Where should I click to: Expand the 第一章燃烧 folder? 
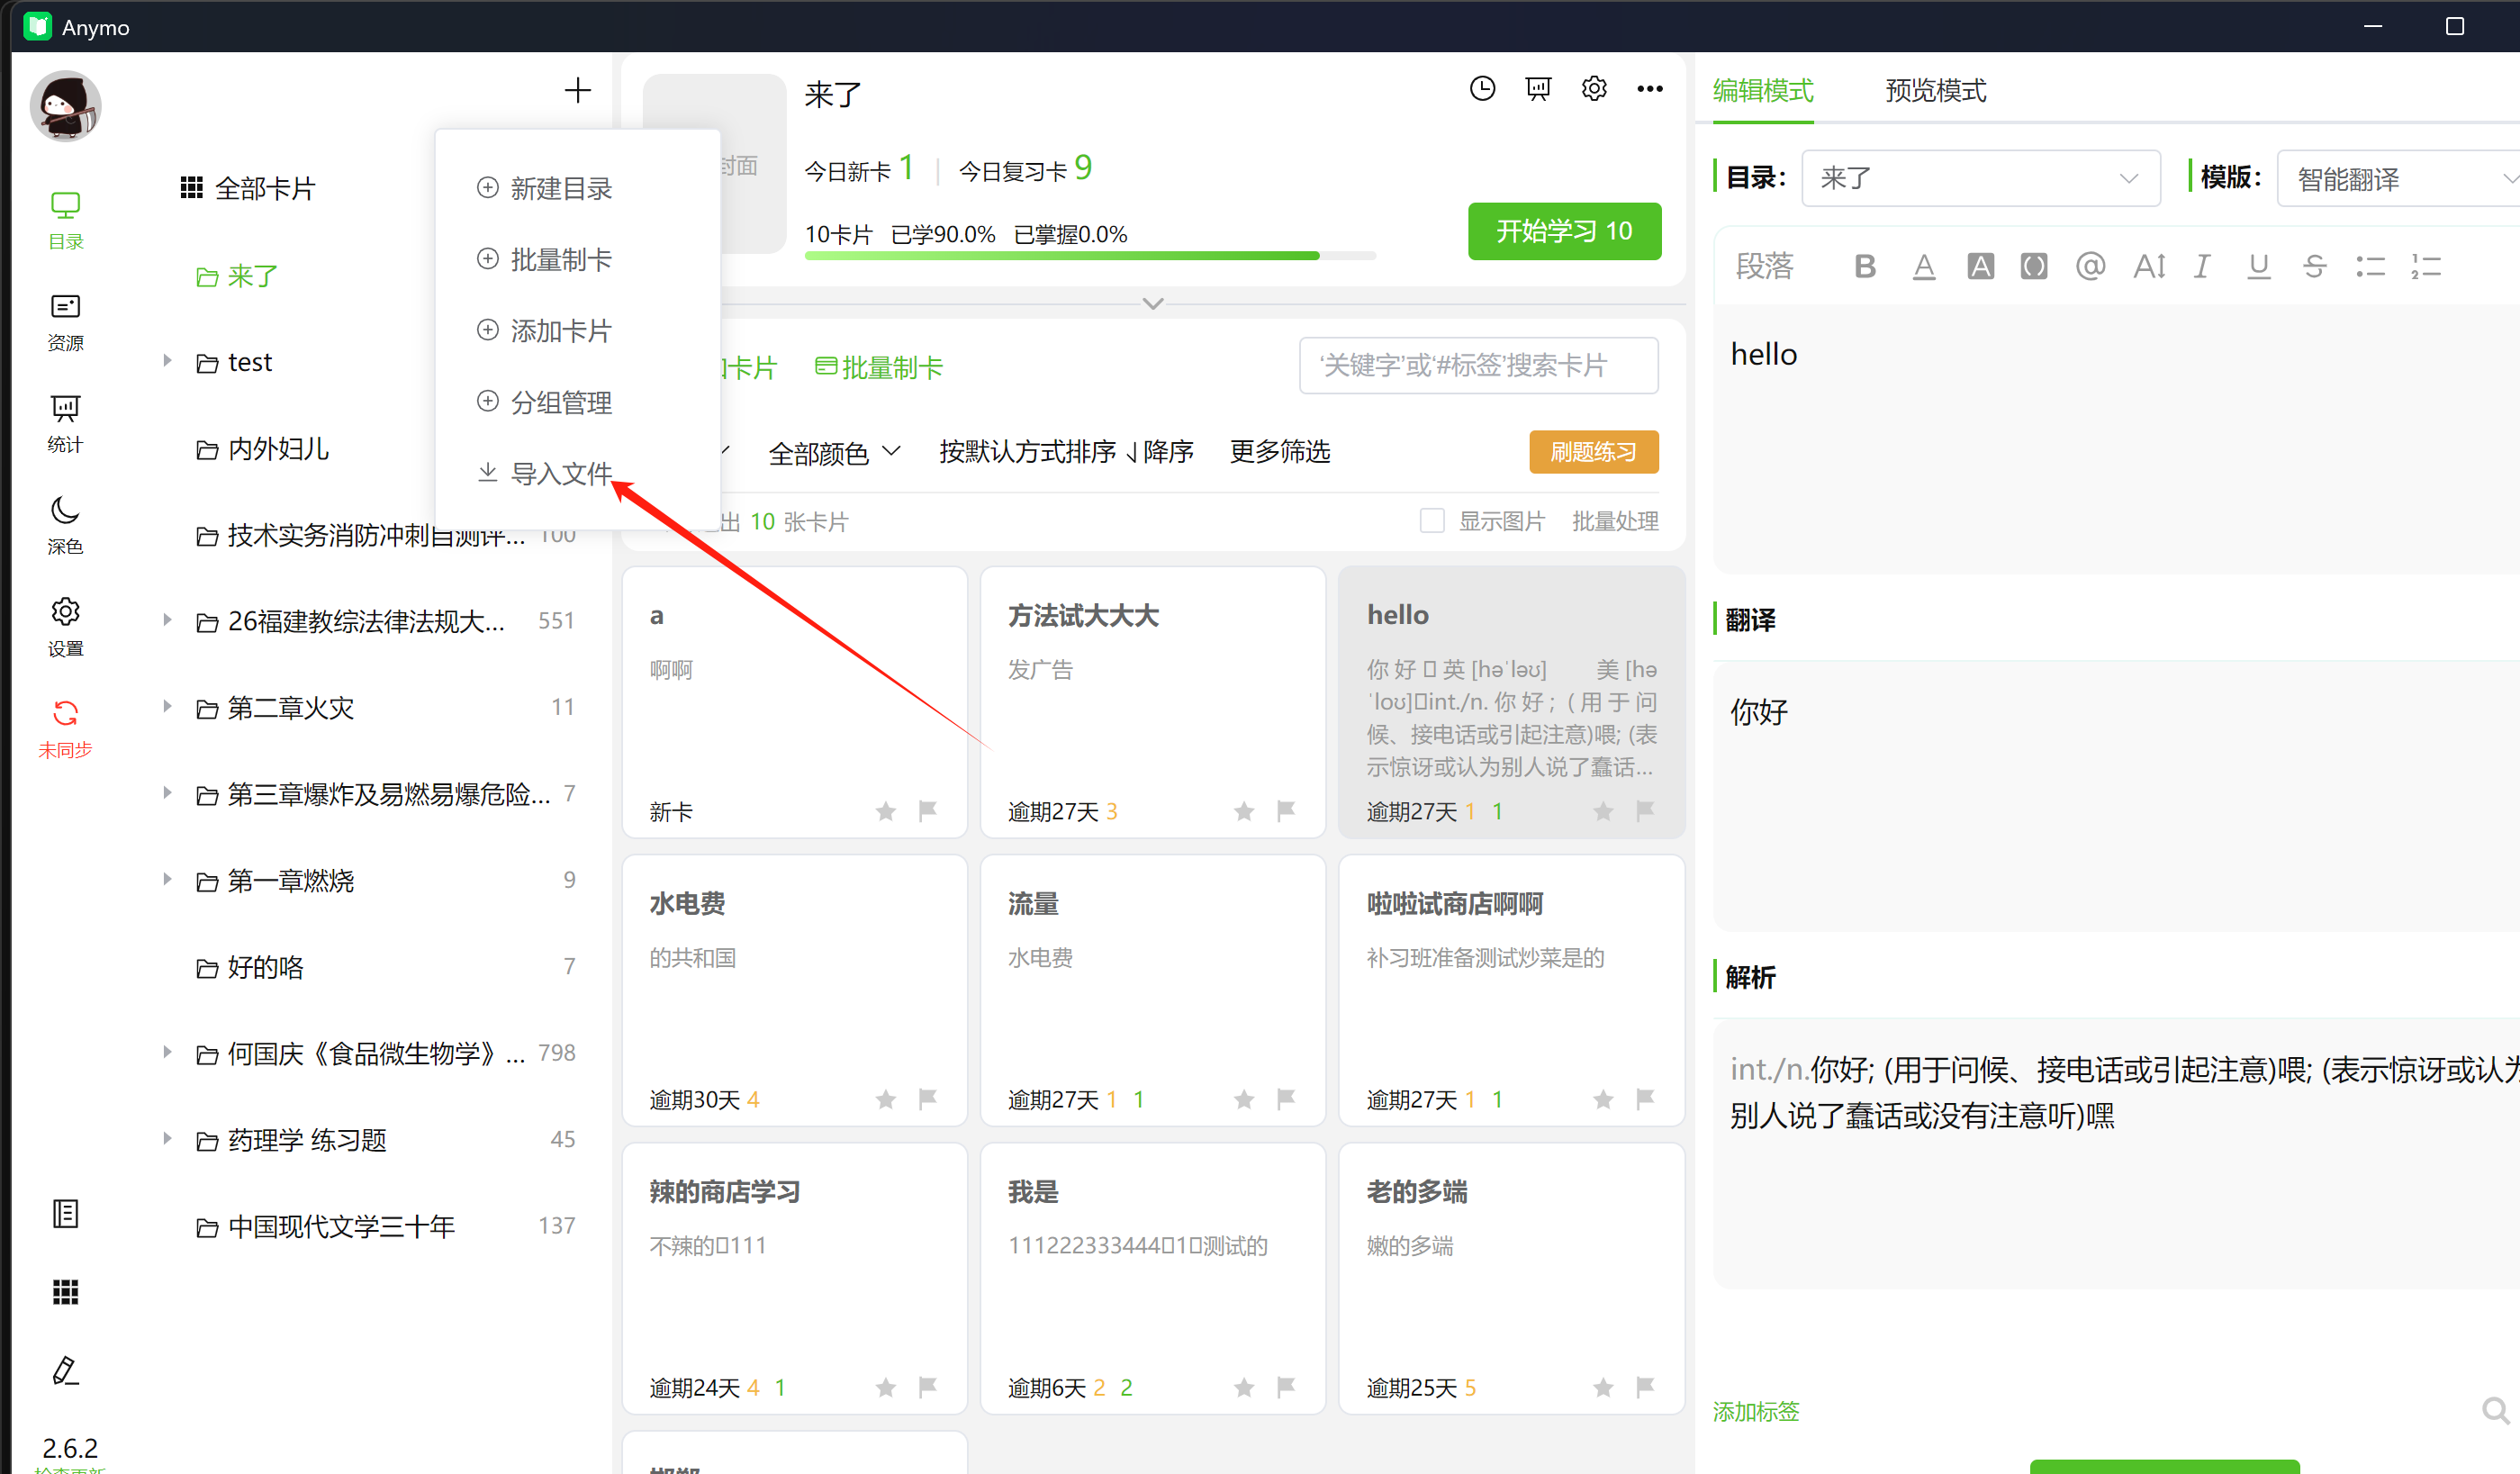tap(167, 880)
